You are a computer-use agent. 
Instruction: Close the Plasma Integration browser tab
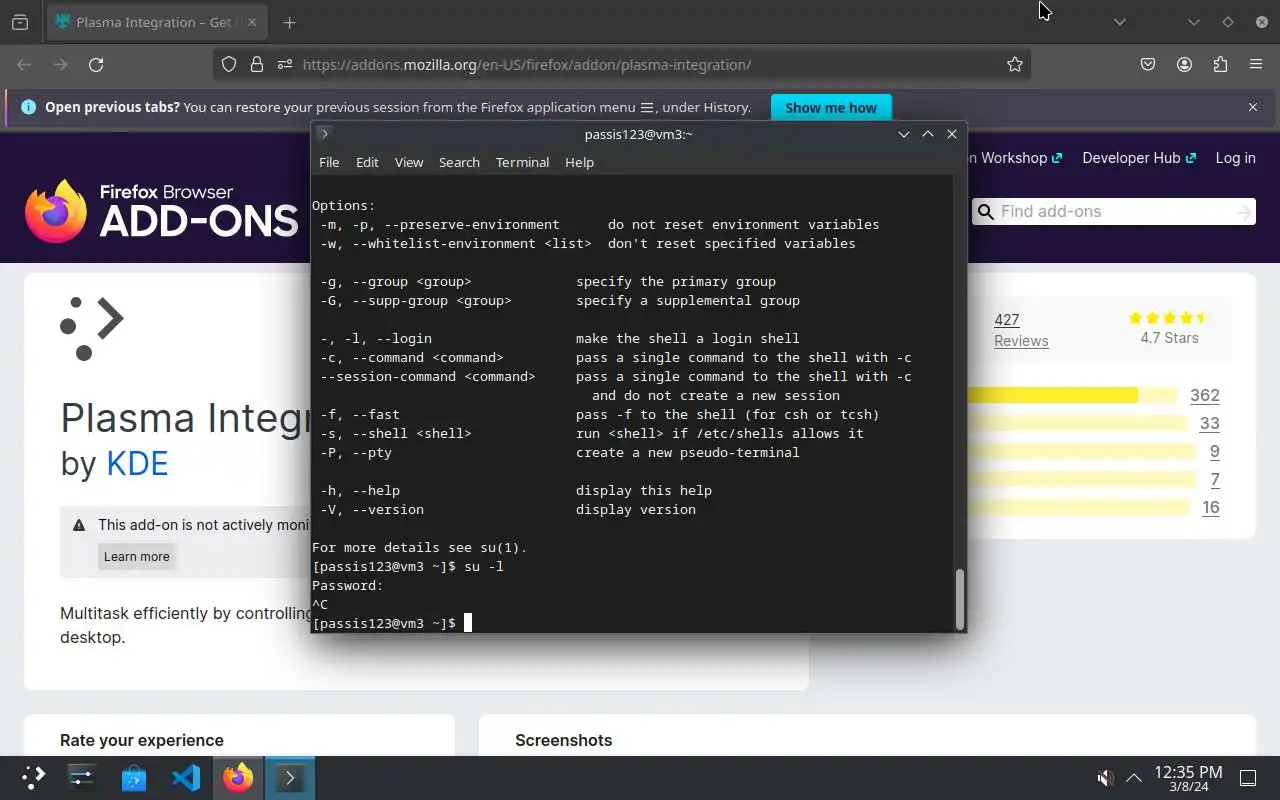point(251,22)
